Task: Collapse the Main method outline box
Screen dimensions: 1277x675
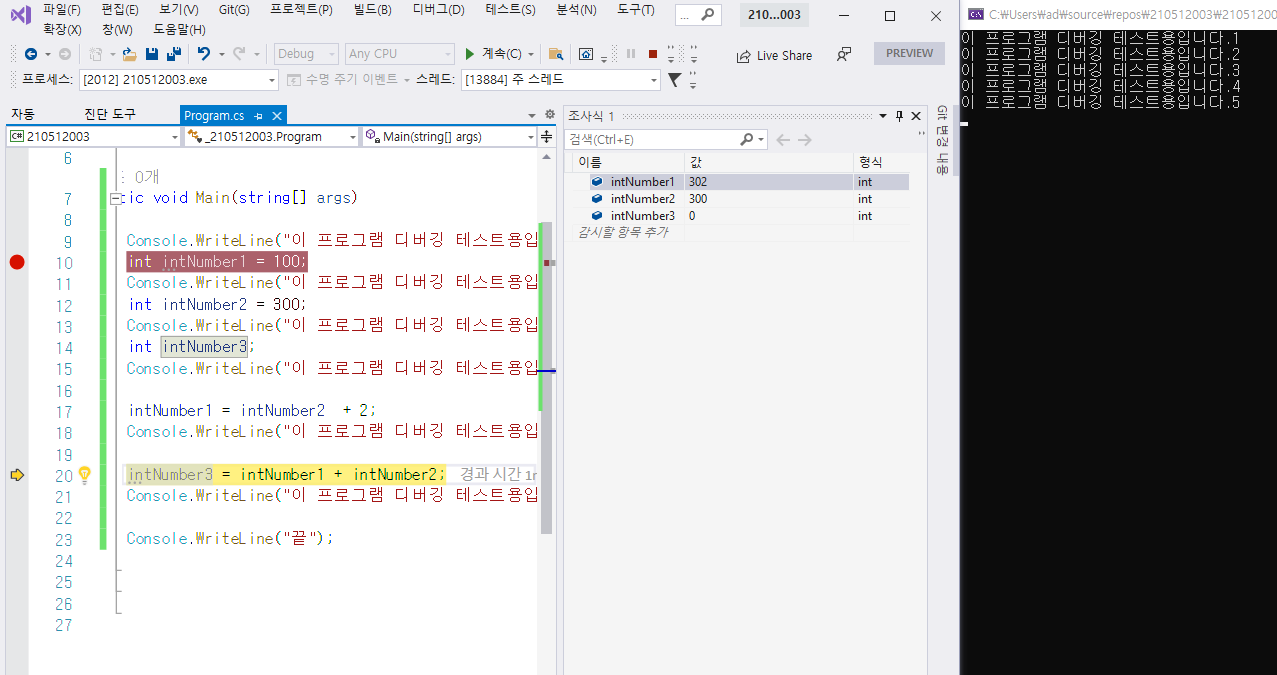Action: click(x=116, y=199)
